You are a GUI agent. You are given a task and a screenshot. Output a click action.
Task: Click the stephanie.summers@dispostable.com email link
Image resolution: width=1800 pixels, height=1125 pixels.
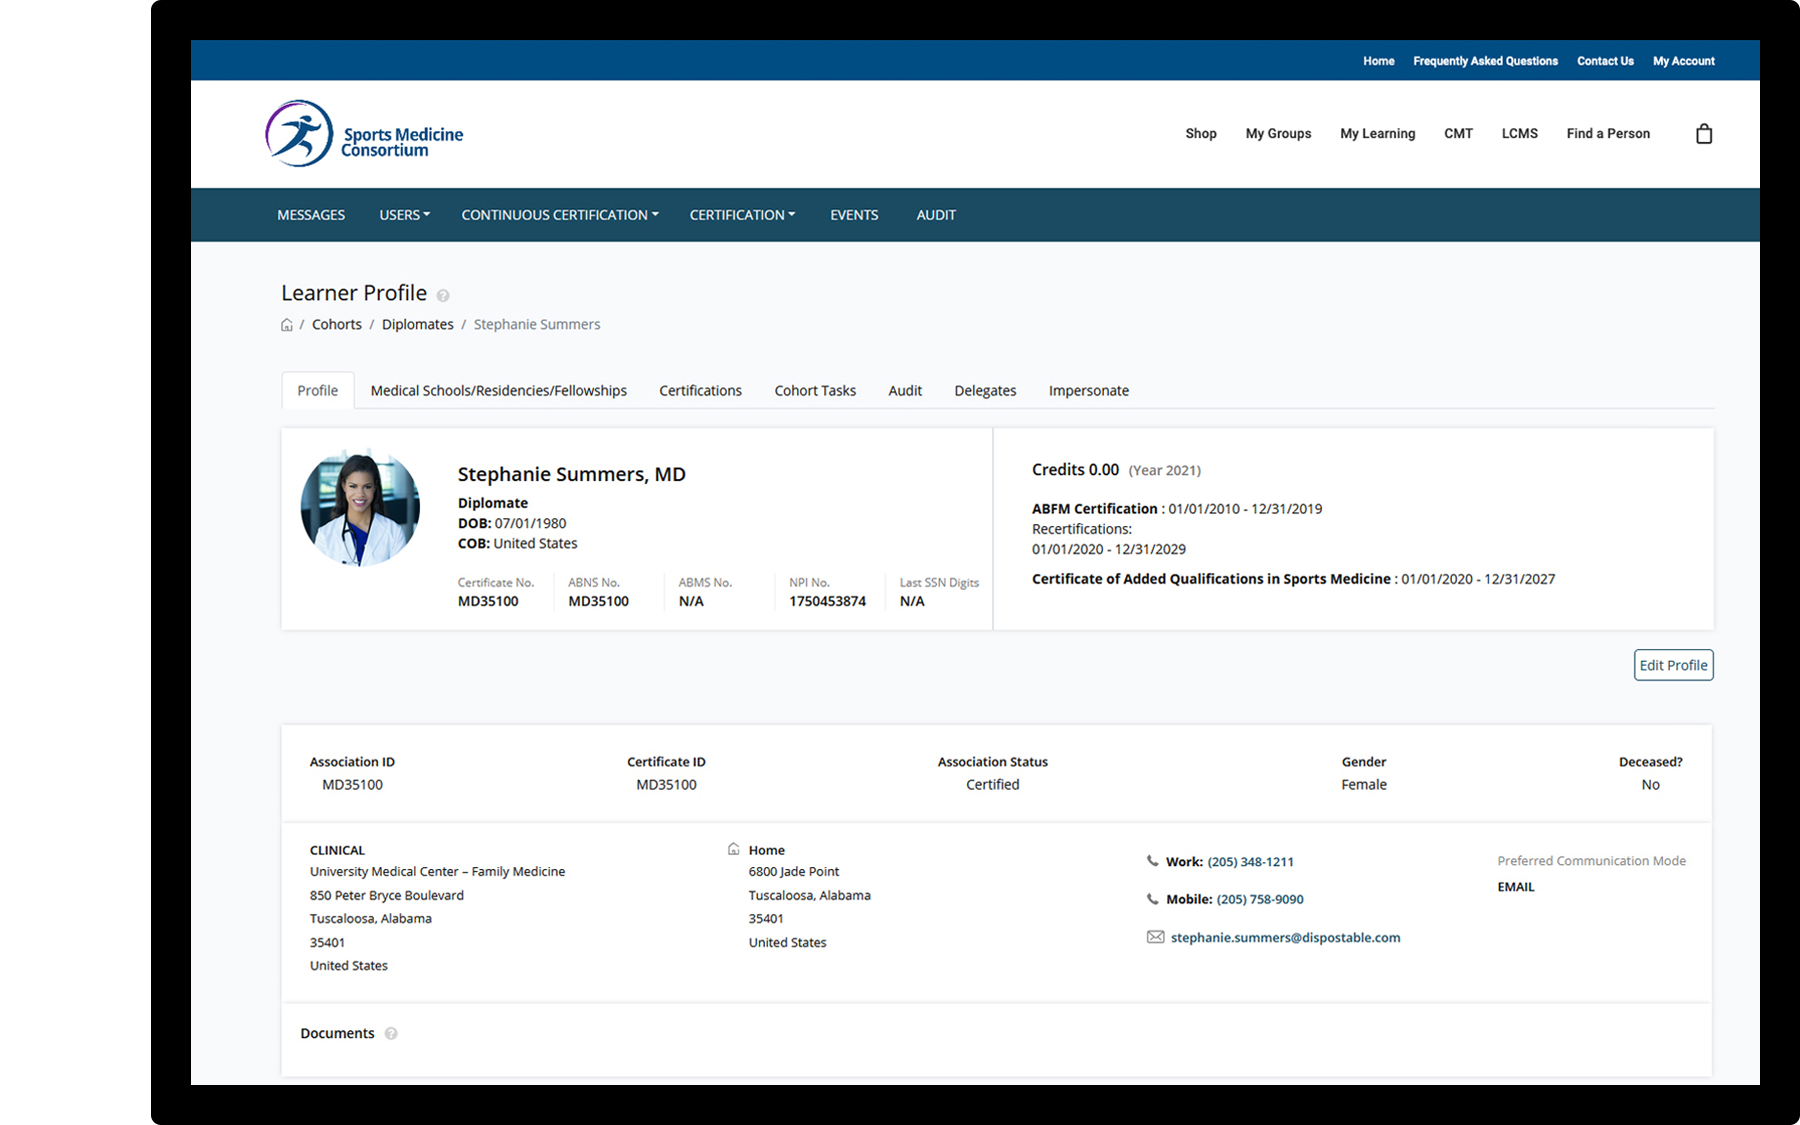pyautogui.click(x=1285, y=938)
